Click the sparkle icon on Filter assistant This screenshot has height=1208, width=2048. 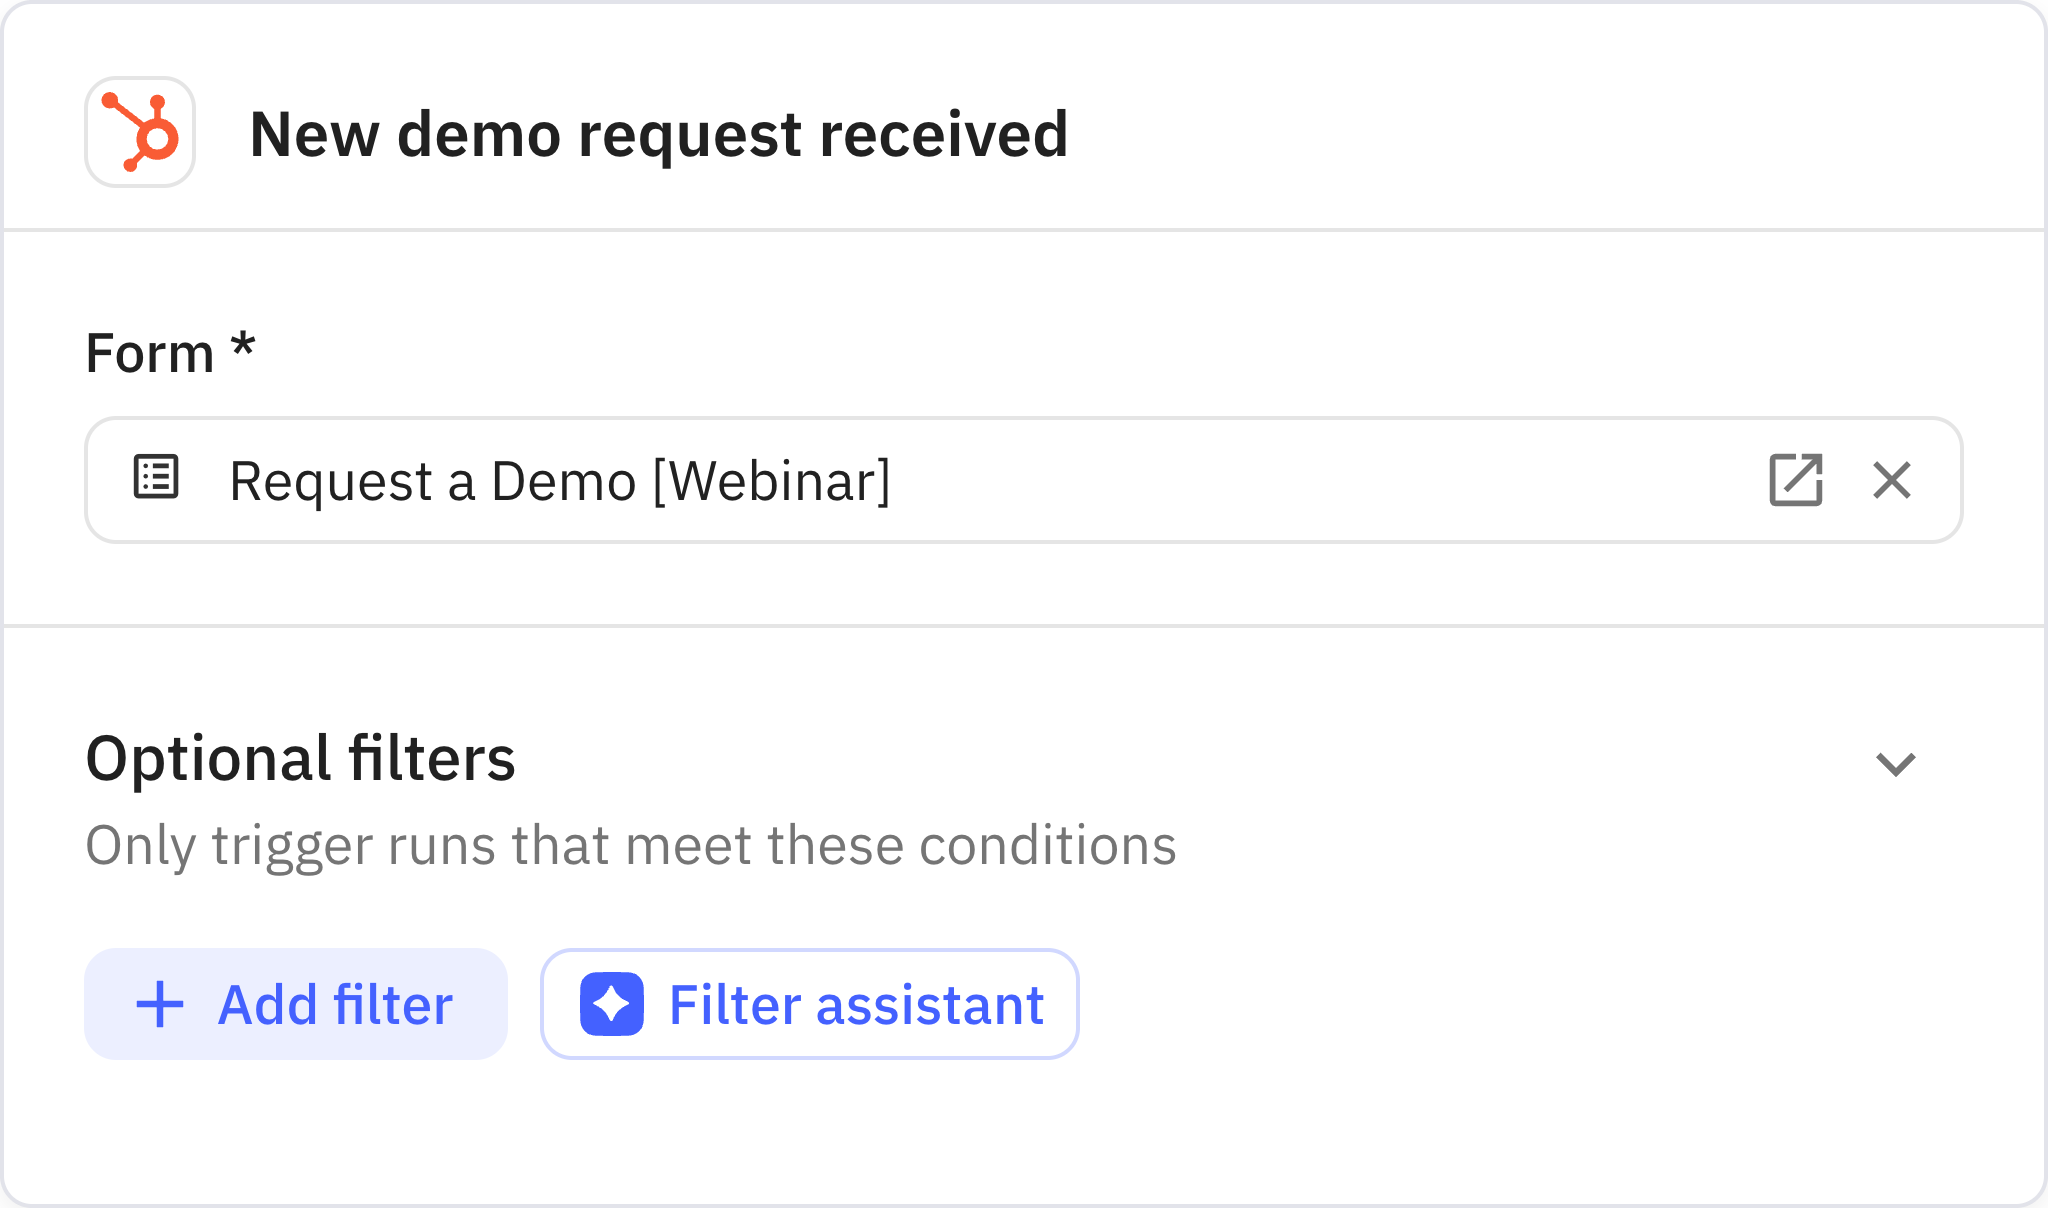(612, 1003)
